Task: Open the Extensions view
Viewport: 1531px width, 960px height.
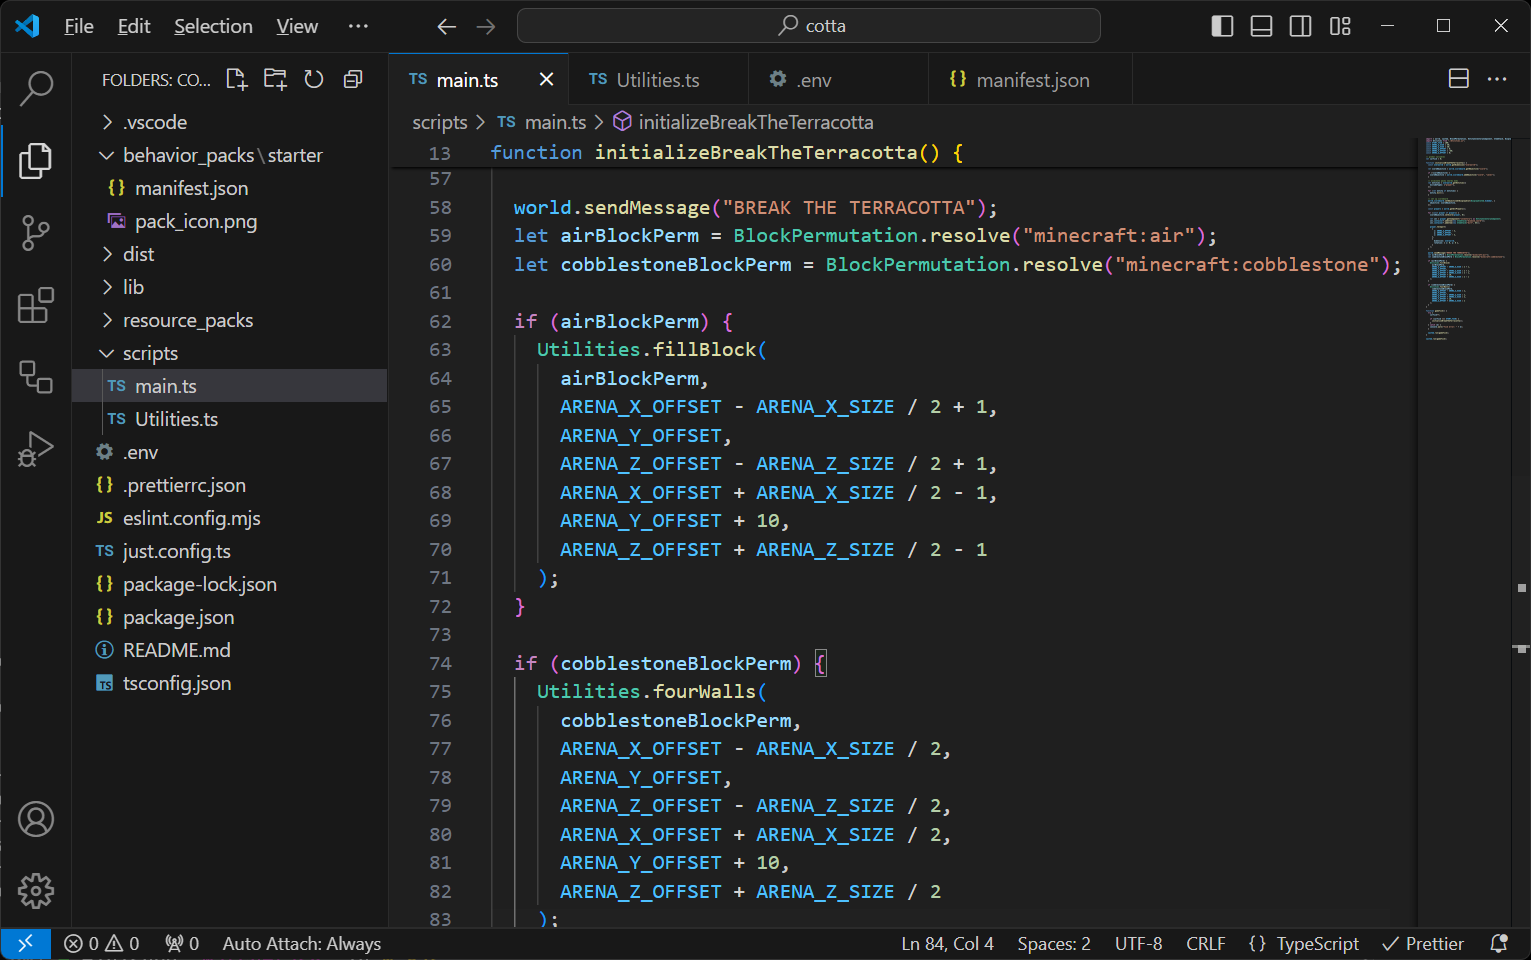Action: pos(36,306)
